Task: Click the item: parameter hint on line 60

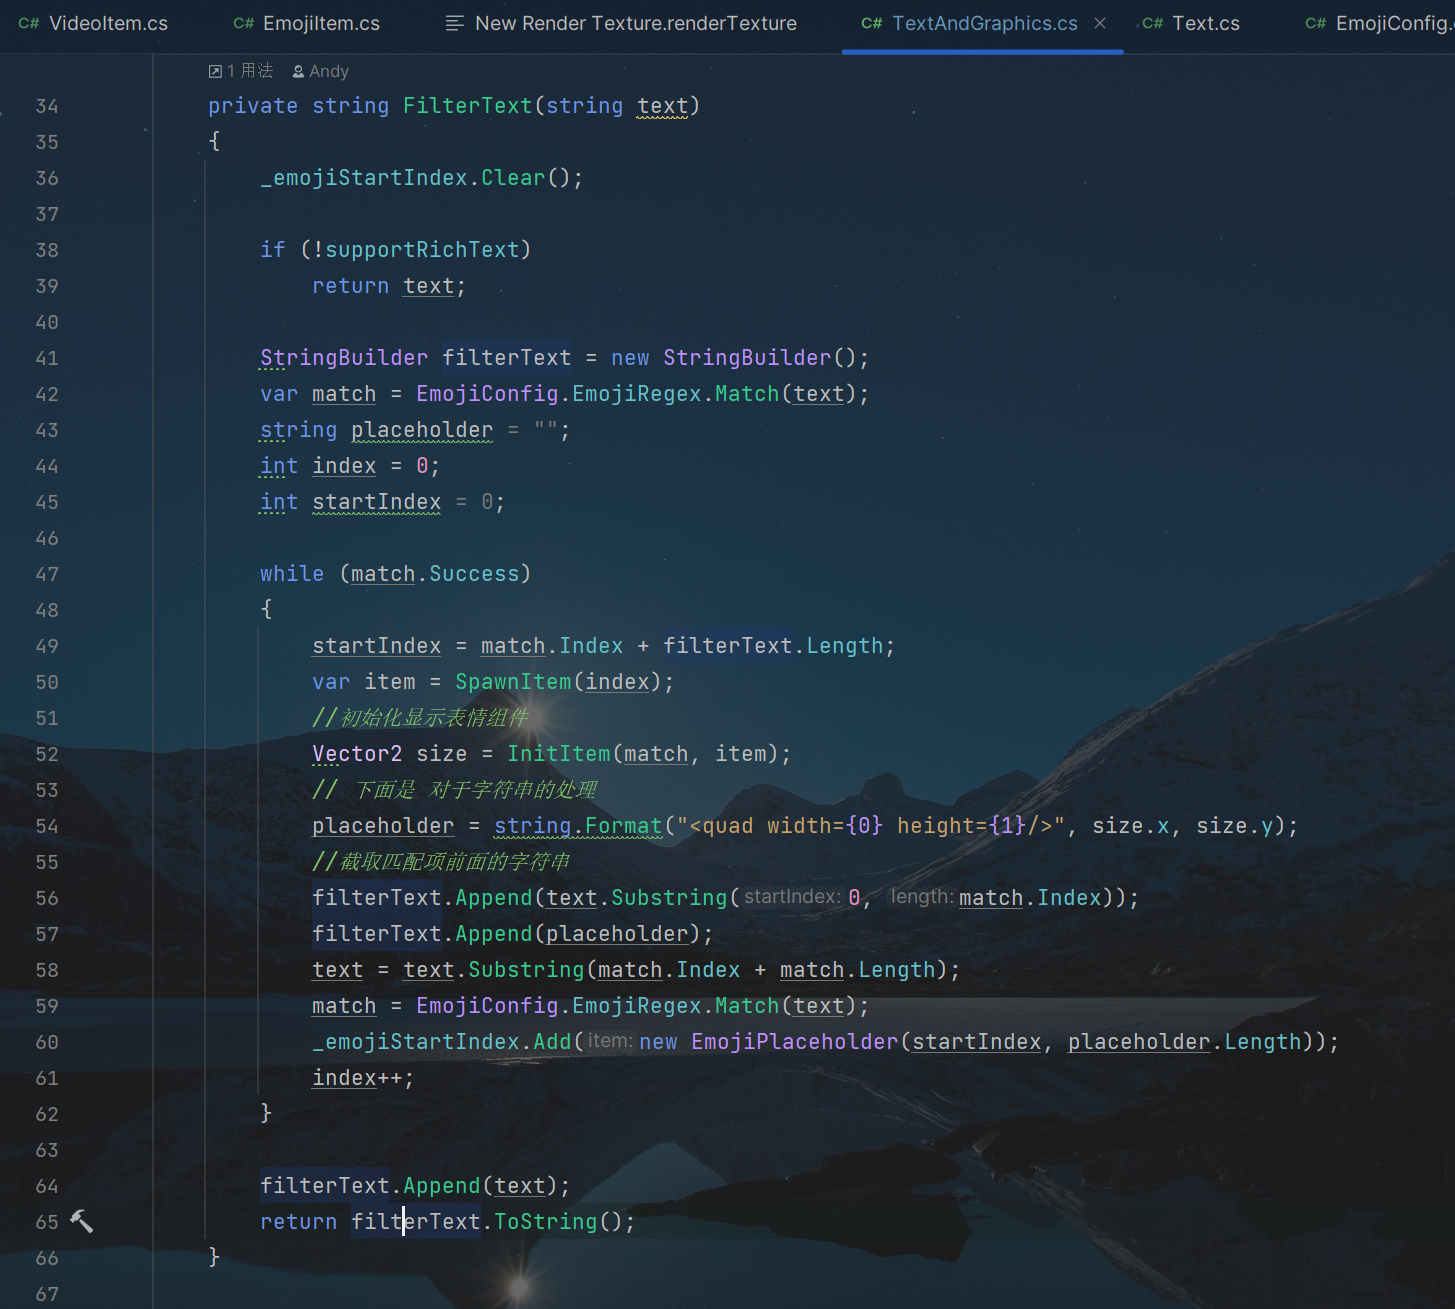Action: coord(609,1041)
